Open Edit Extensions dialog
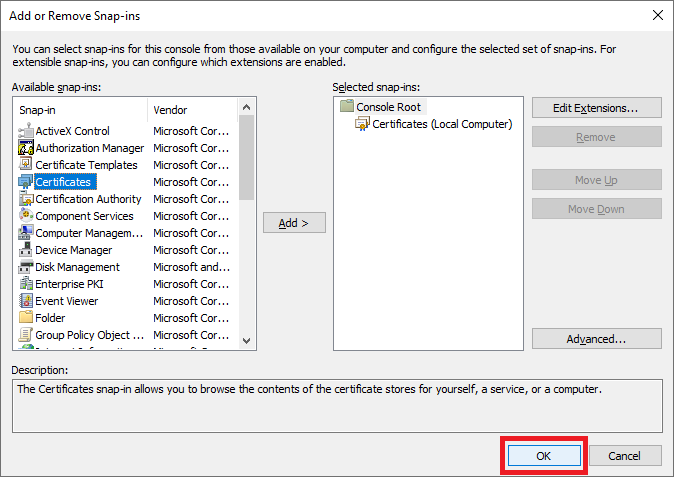Screen dimensions: 674x477 coord(596,107)
